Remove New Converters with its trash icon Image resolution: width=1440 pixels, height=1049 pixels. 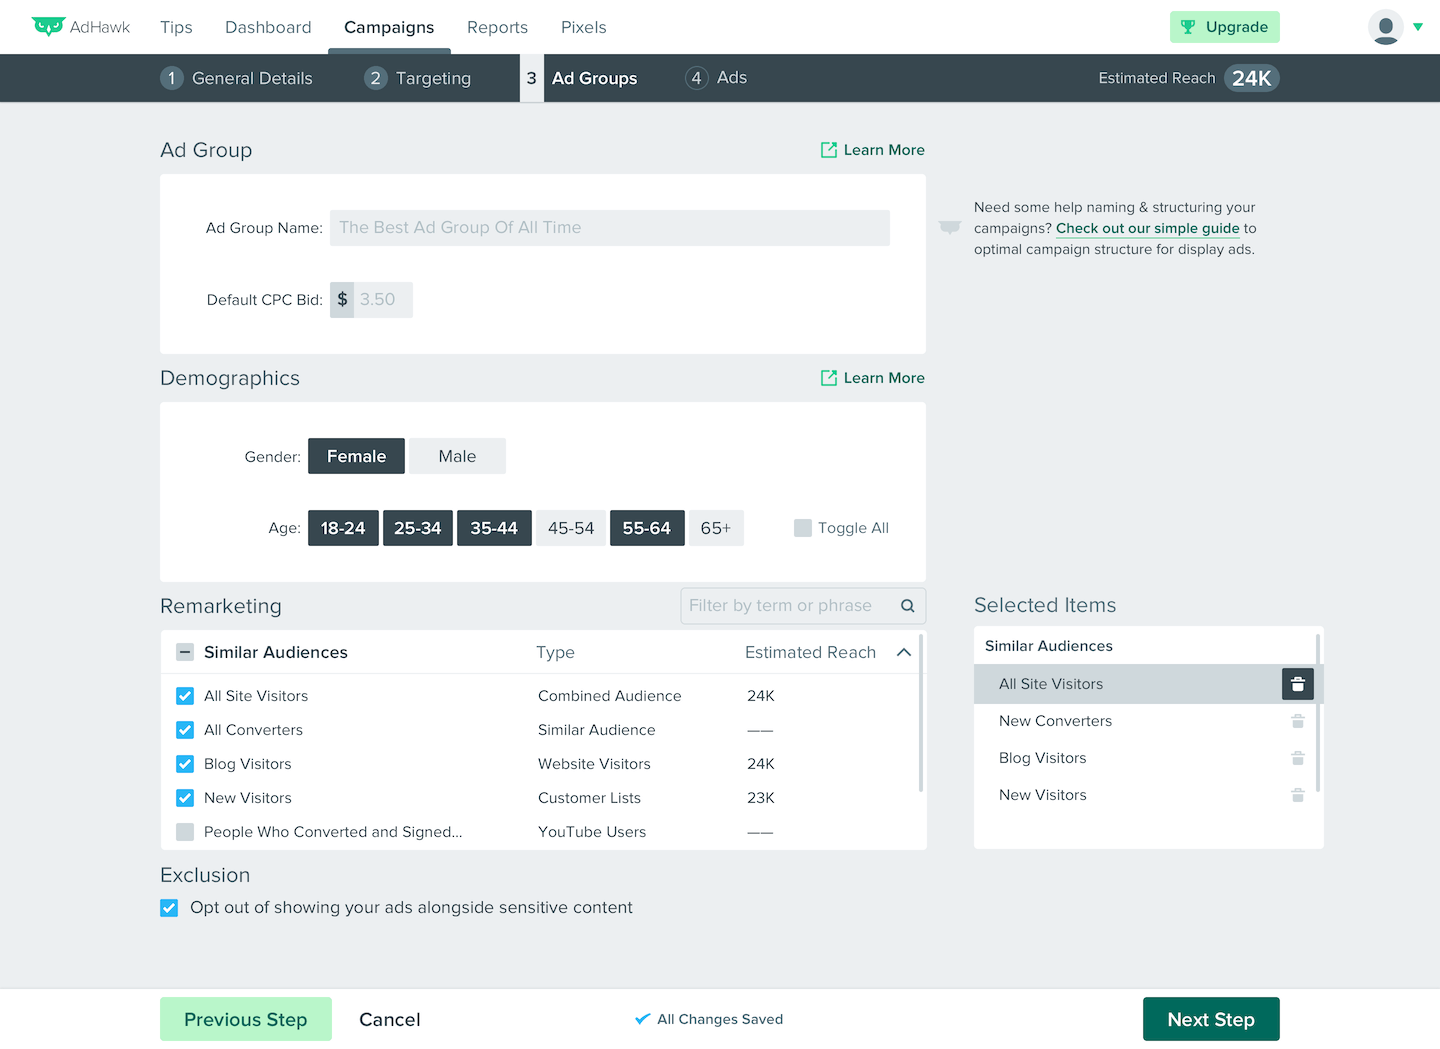[1298, 721]
